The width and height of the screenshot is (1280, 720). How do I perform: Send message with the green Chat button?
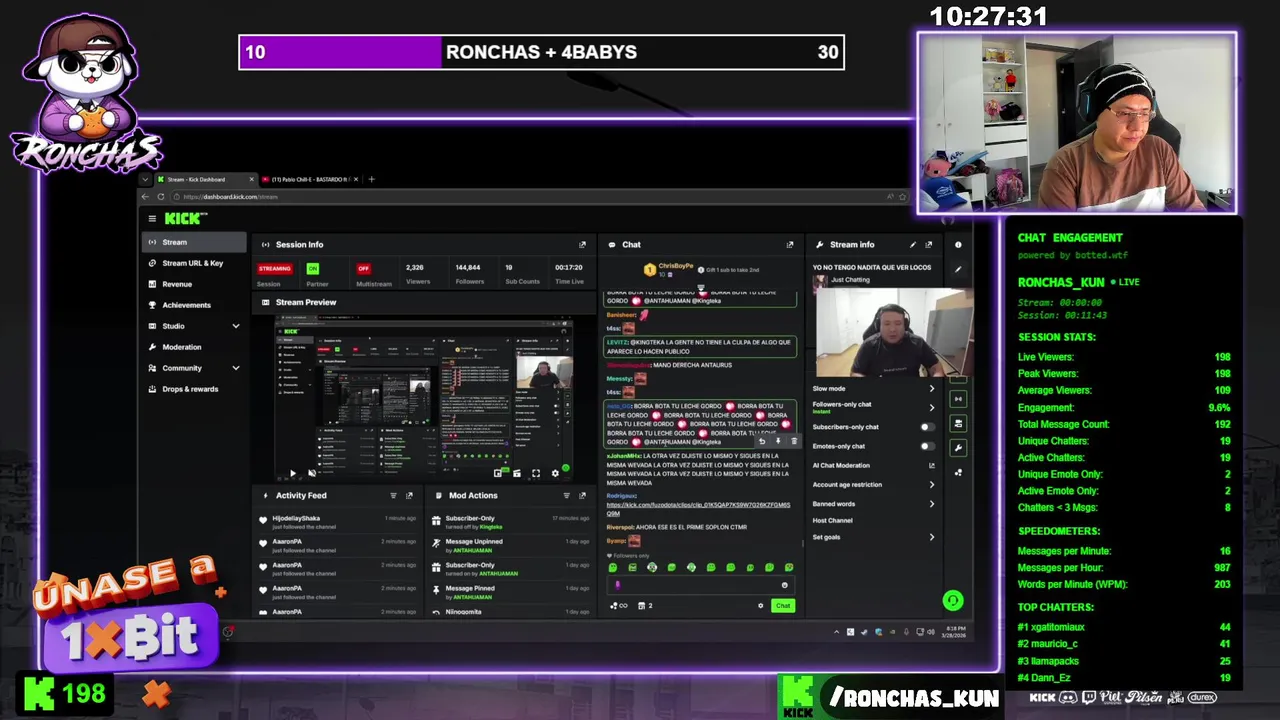click(782, 605)
